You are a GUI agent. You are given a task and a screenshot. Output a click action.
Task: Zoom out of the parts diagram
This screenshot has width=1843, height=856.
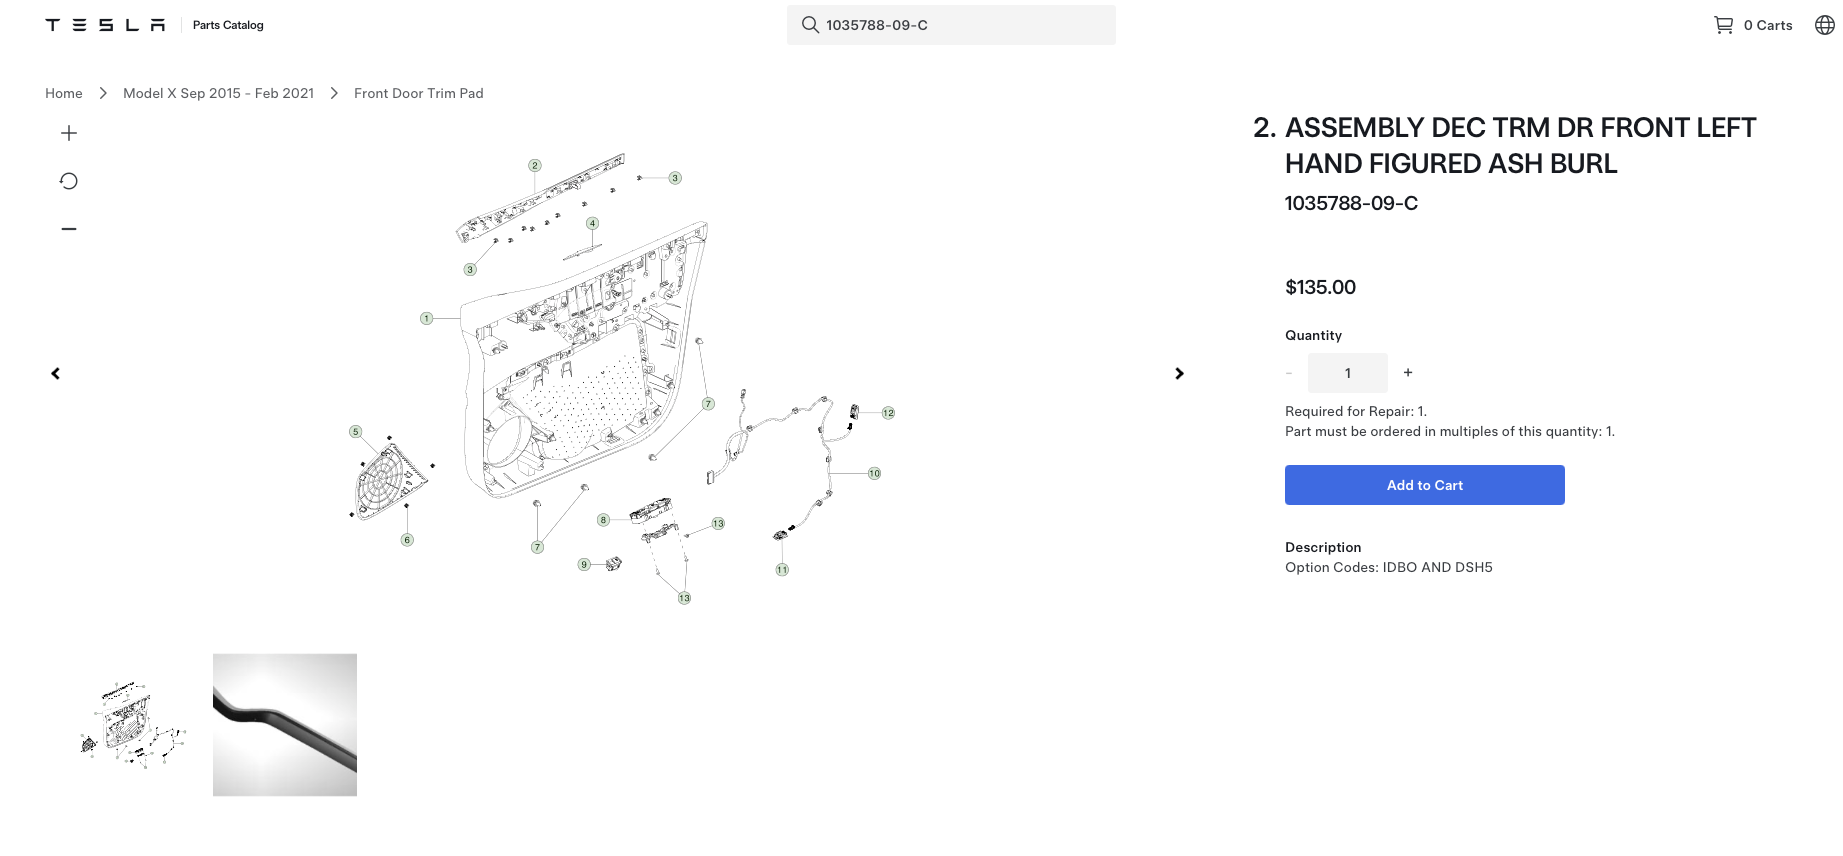(x=69, y=229)
